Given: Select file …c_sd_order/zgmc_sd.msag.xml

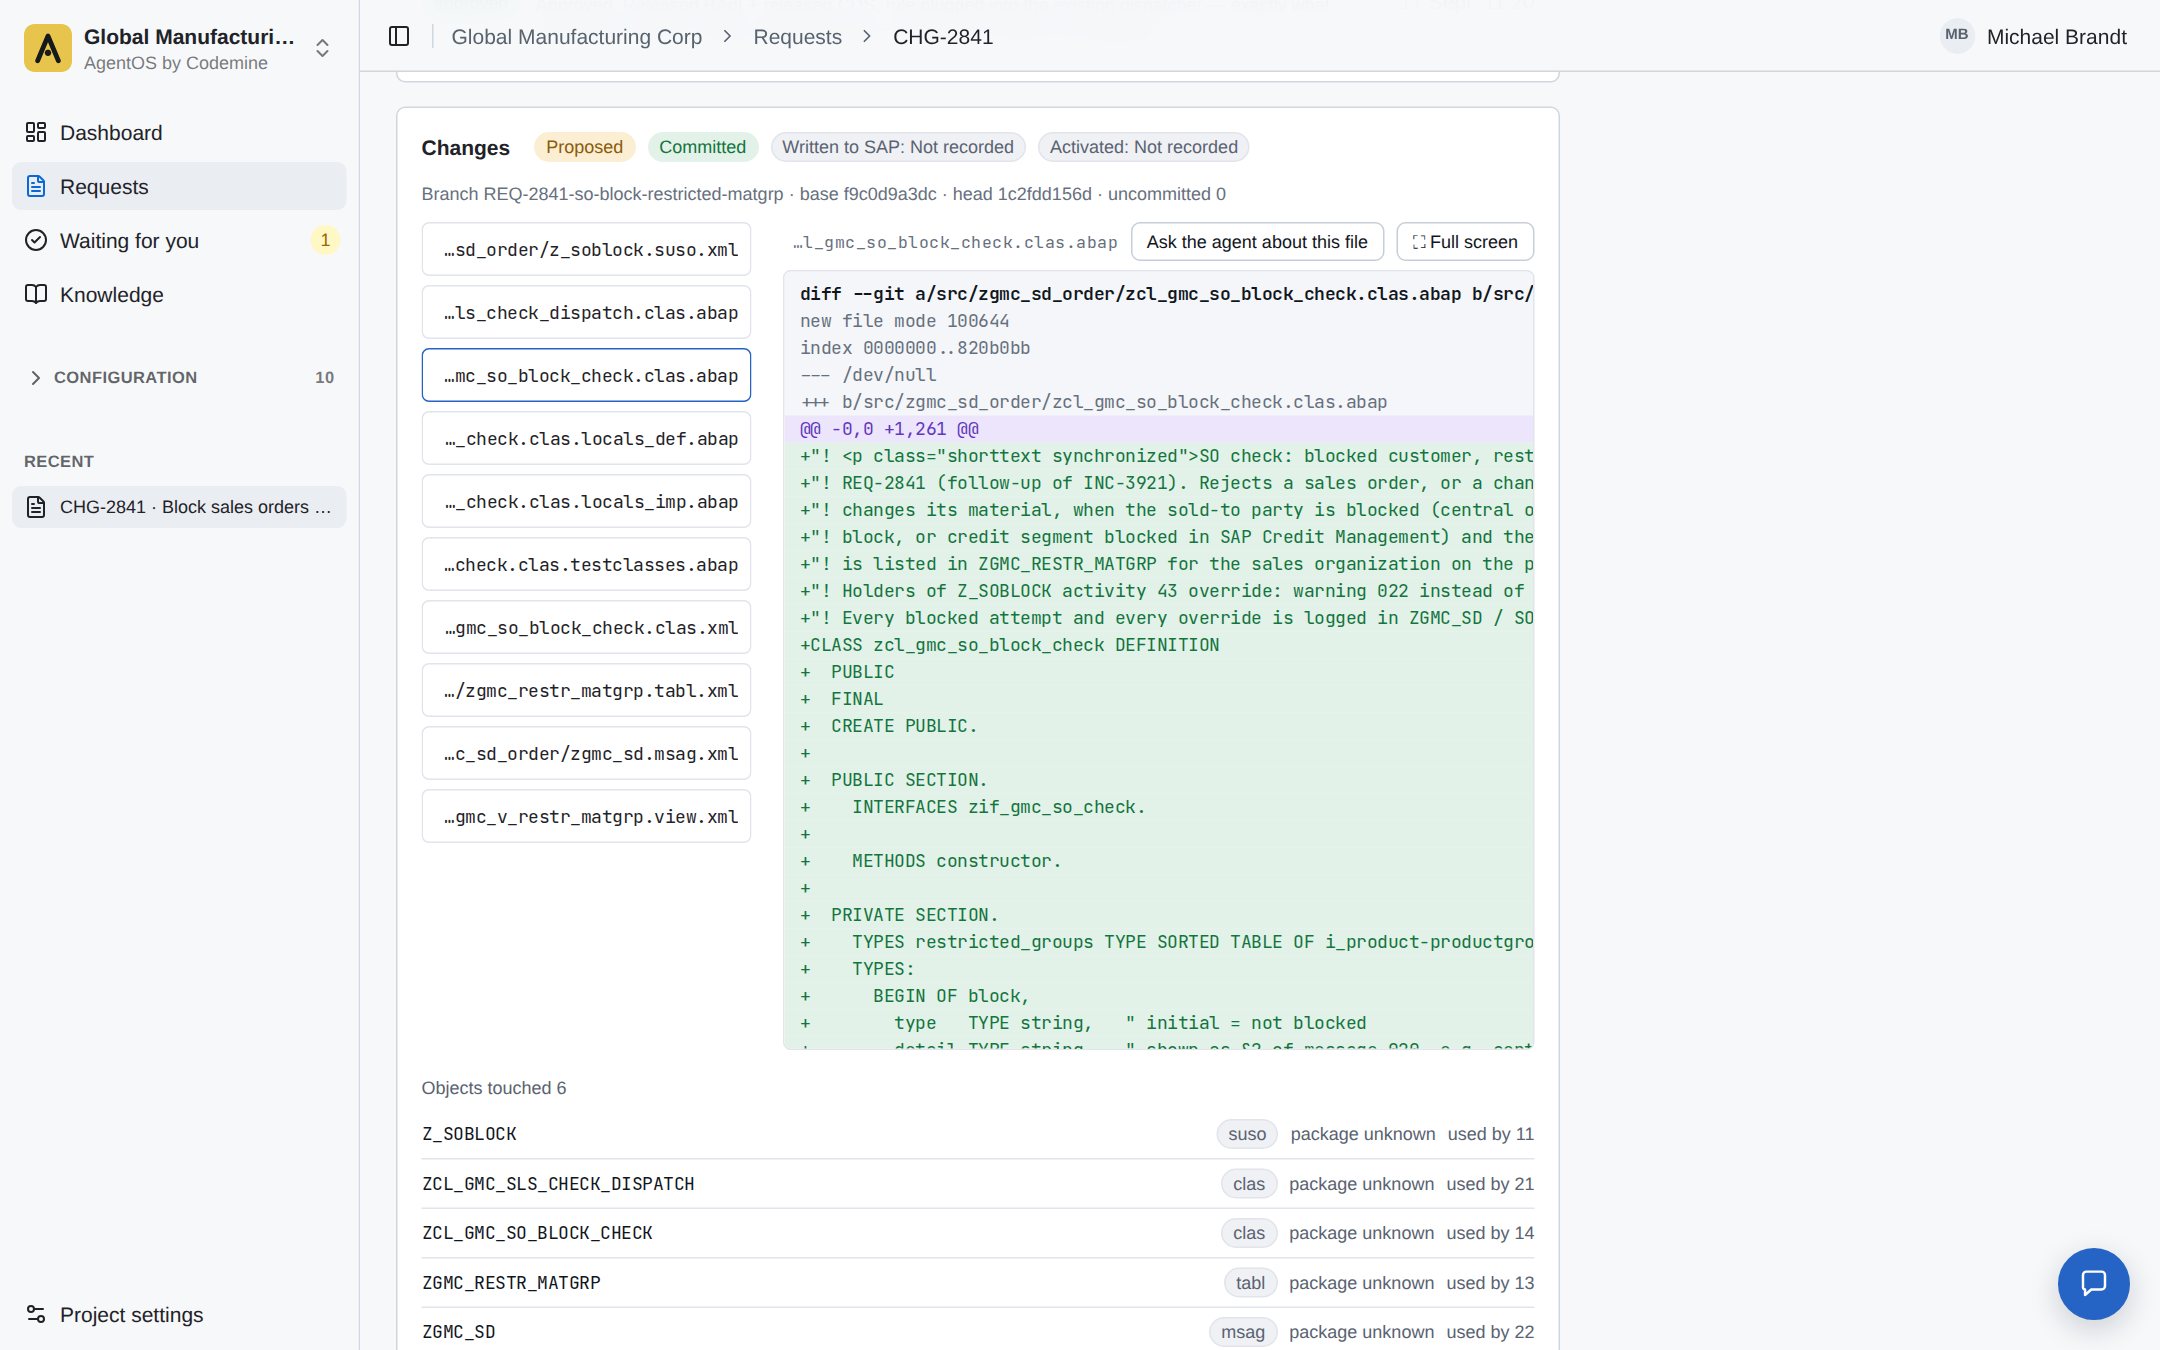Looking at the screenshot, I should pos(586,754).
